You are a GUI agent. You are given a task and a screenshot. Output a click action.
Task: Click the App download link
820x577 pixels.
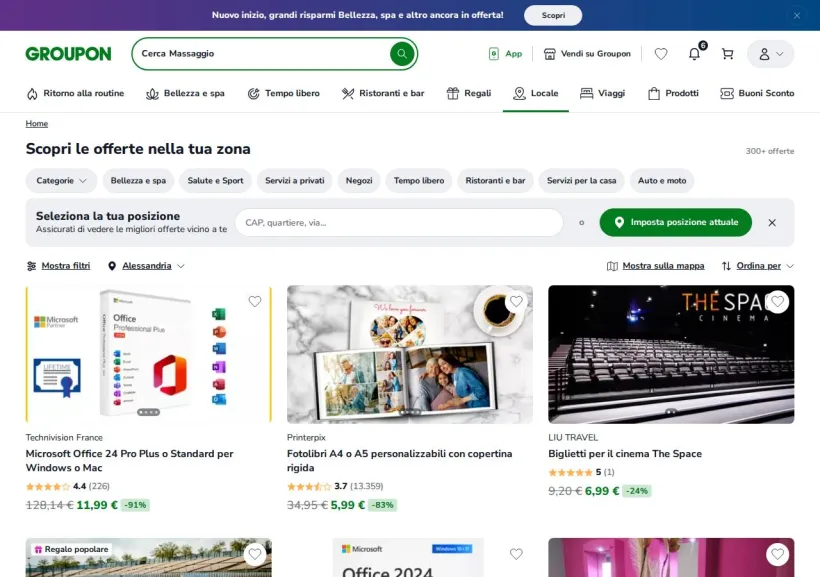coord(505,54)
